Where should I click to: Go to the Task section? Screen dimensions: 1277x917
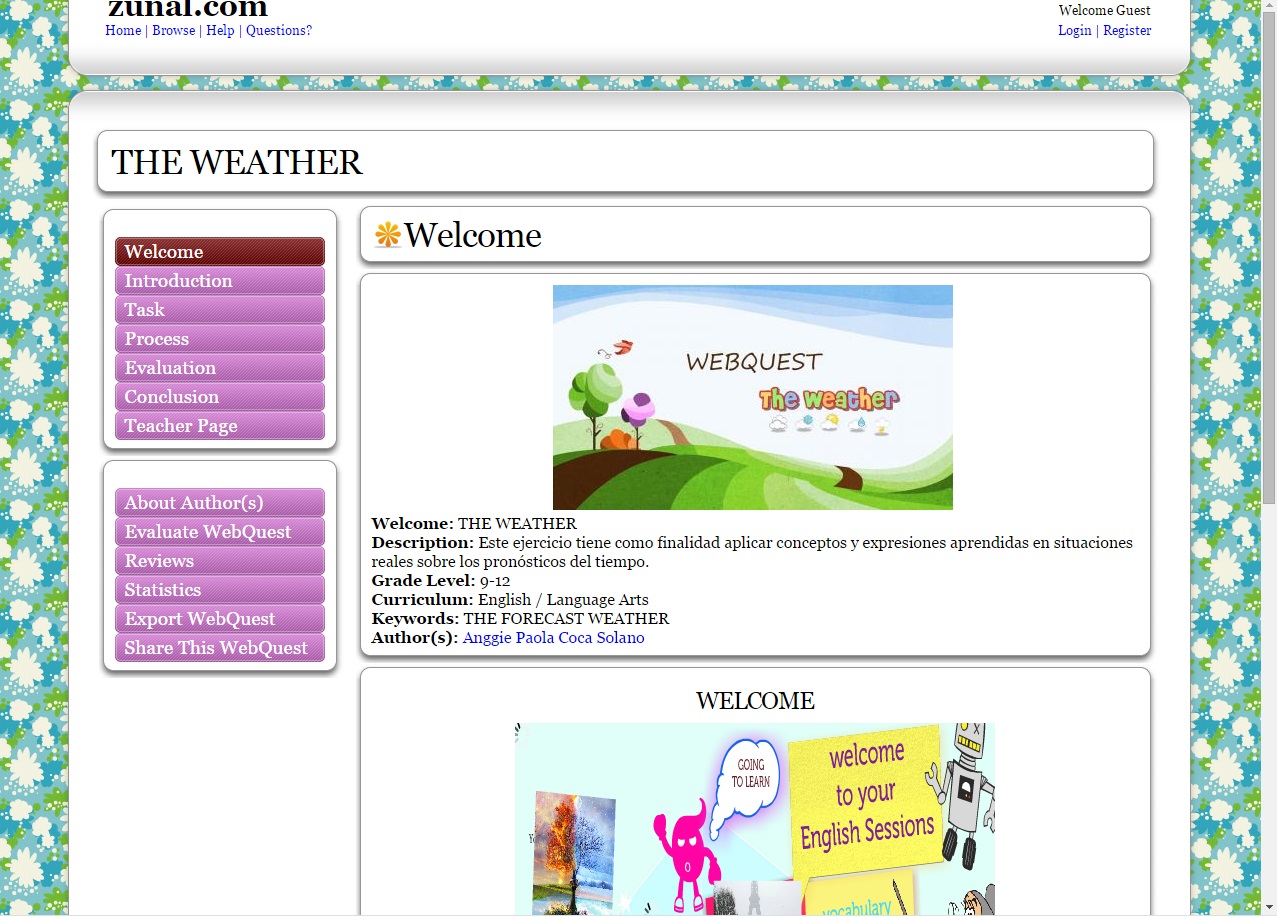(219, 310)
